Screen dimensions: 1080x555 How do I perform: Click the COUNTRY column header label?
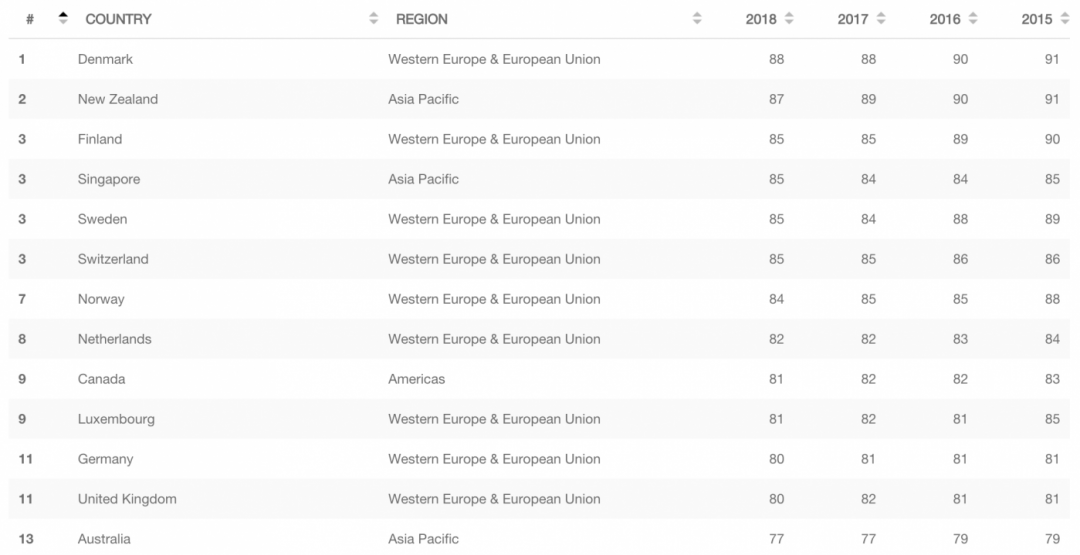point(118,19)
